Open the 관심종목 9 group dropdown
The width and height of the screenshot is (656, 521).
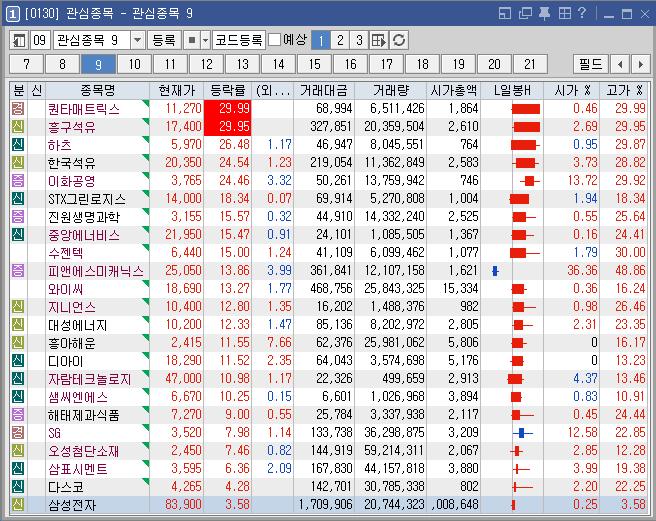137,40
